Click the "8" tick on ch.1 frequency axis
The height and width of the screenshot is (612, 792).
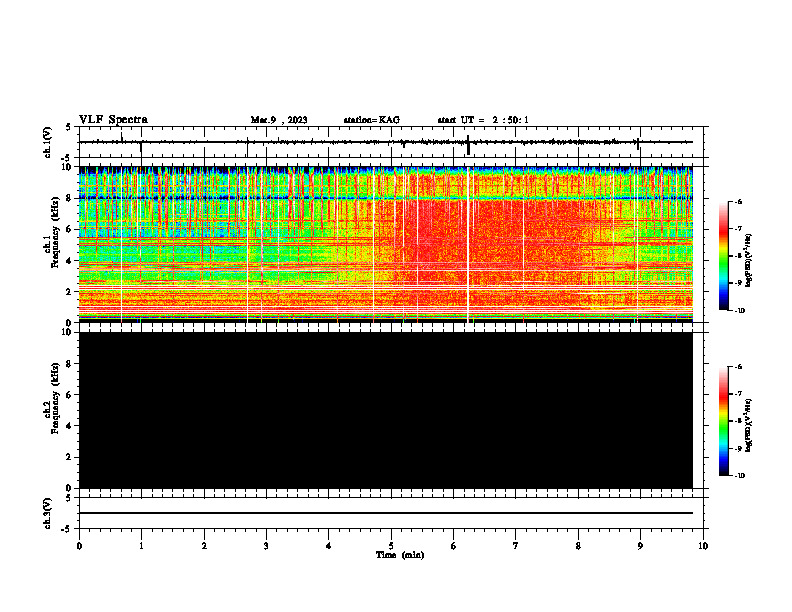pos(70,198)
